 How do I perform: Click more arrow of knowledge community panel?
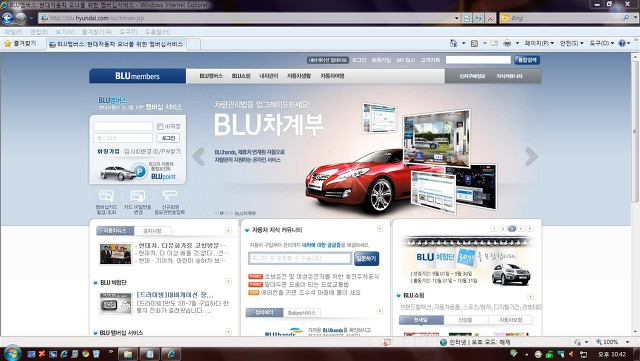point(380,229)
